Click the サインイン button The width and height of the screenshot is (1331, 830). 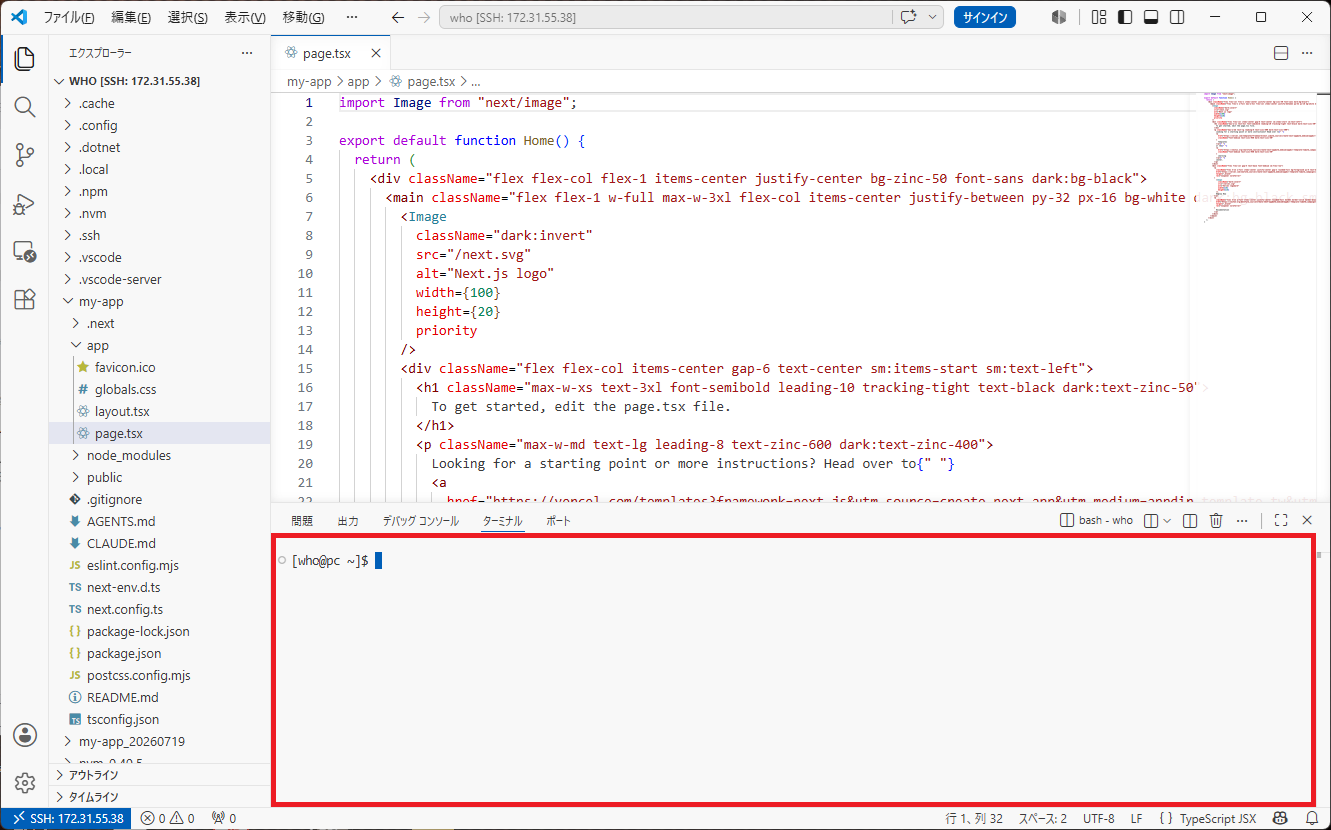(985, 17)
